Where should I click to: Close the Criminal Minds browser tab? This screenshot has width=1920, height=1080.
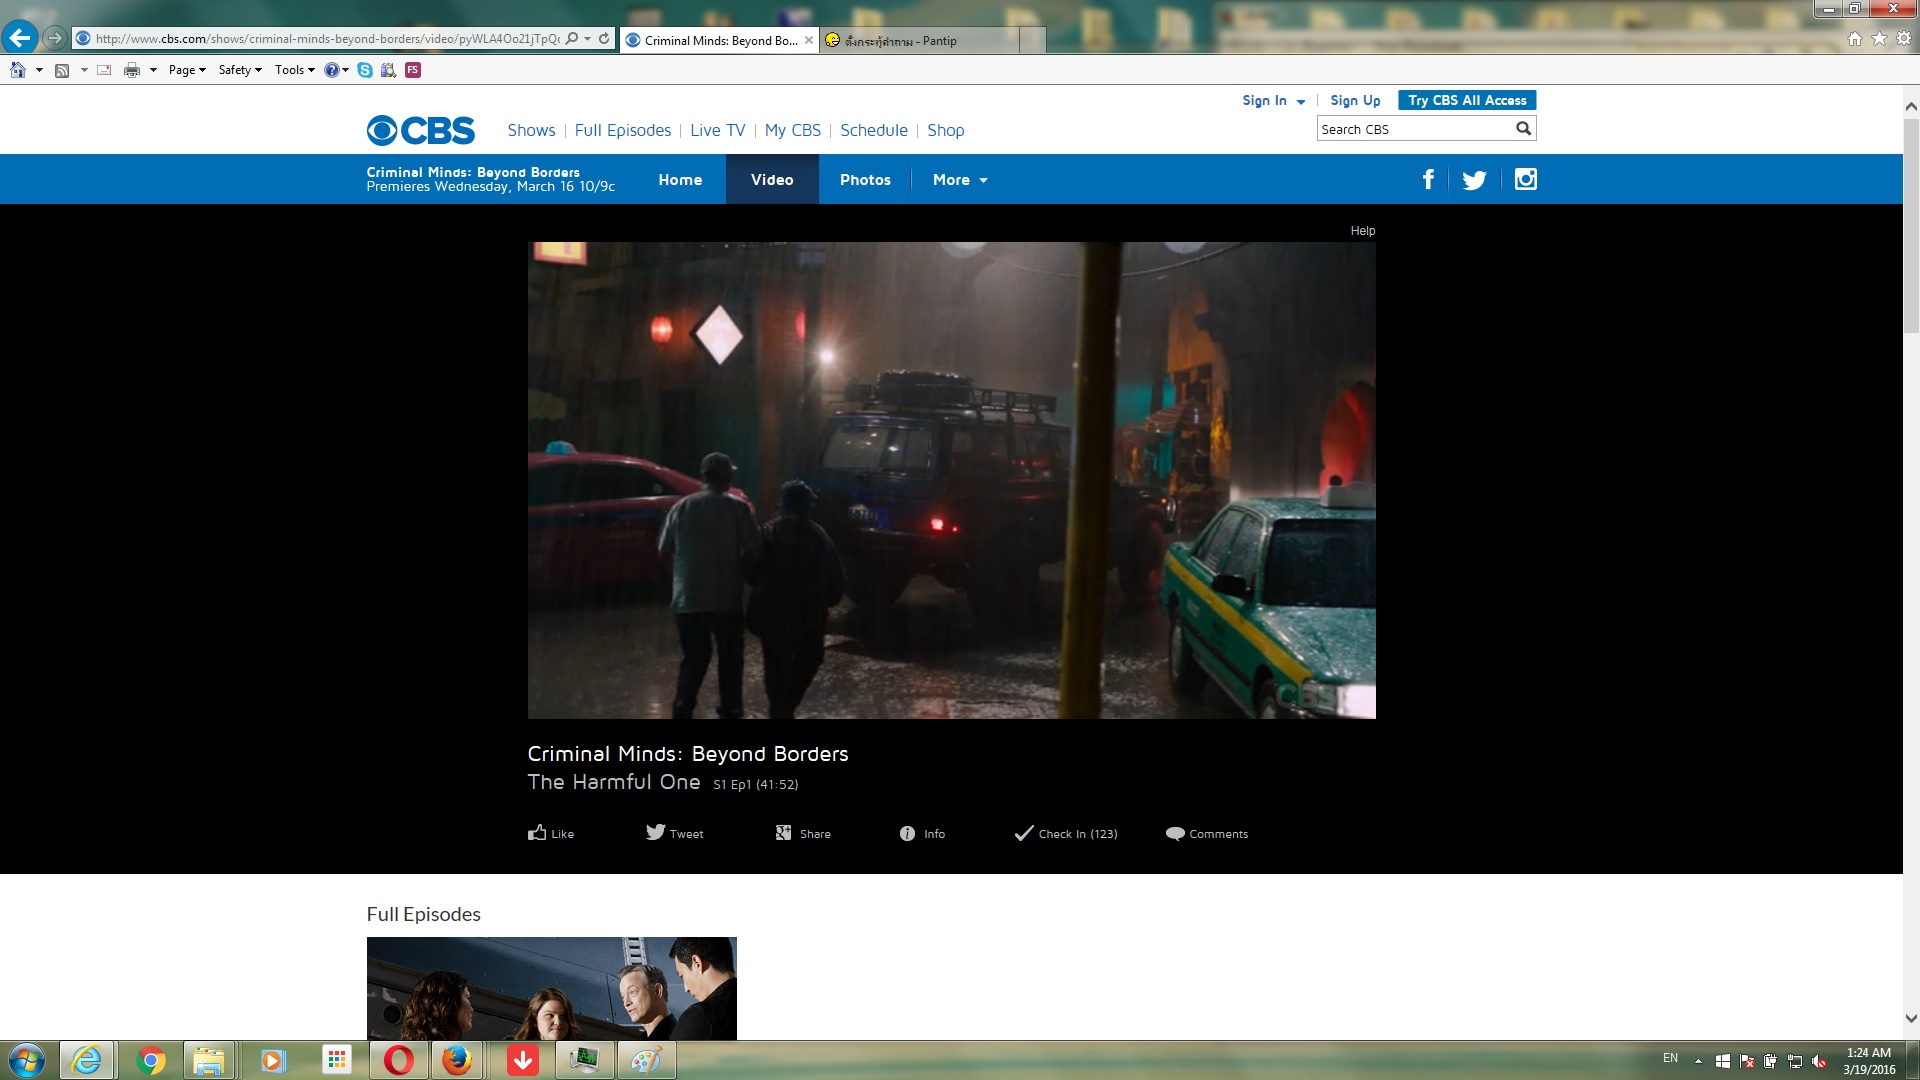(809, 40)
